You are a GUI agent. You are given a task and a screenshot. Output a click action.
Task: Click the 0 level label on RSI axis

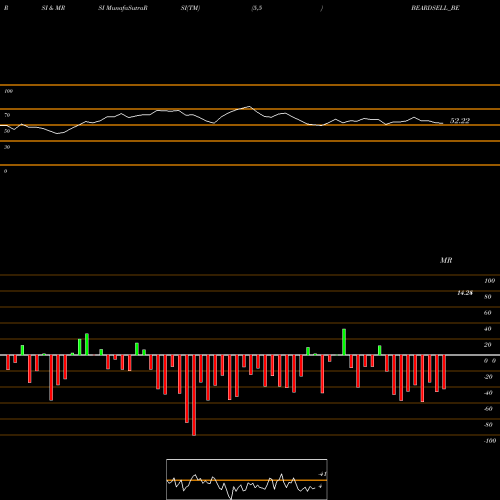[5, 171]
